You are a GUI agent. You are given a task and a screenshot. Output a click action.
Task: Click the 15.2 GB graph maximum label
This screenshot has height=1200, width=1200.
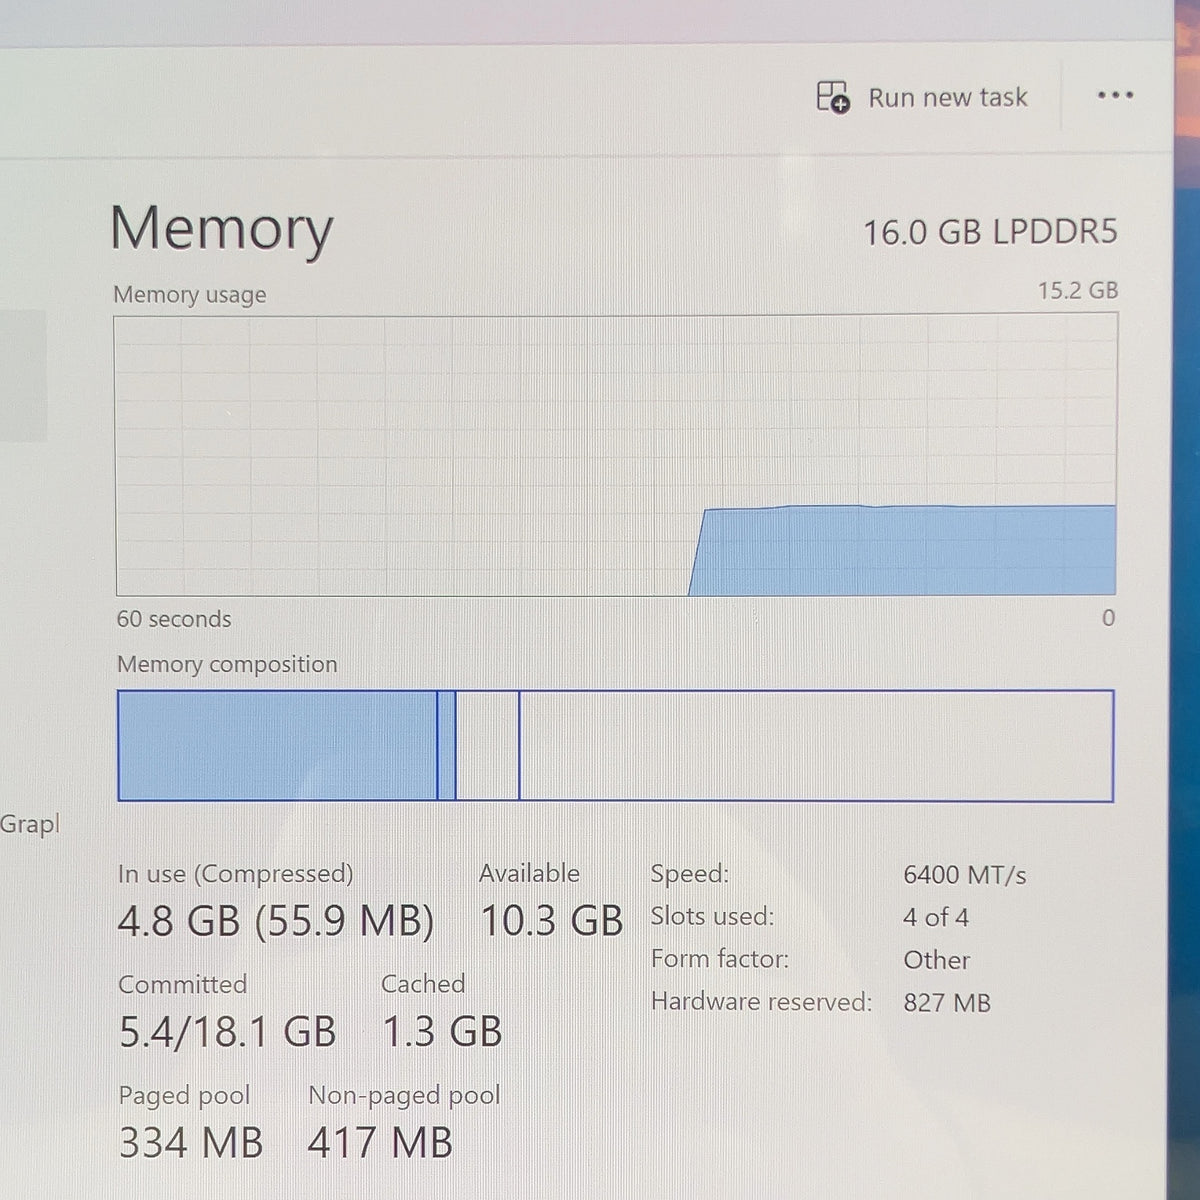(x=1078, y=291)
